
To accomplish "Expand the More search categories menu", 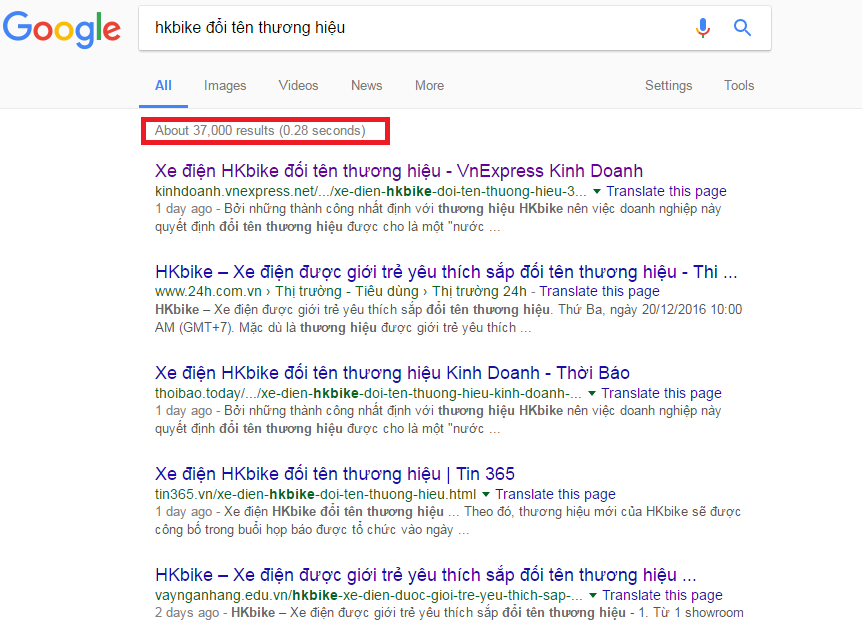I will [429, 85].
